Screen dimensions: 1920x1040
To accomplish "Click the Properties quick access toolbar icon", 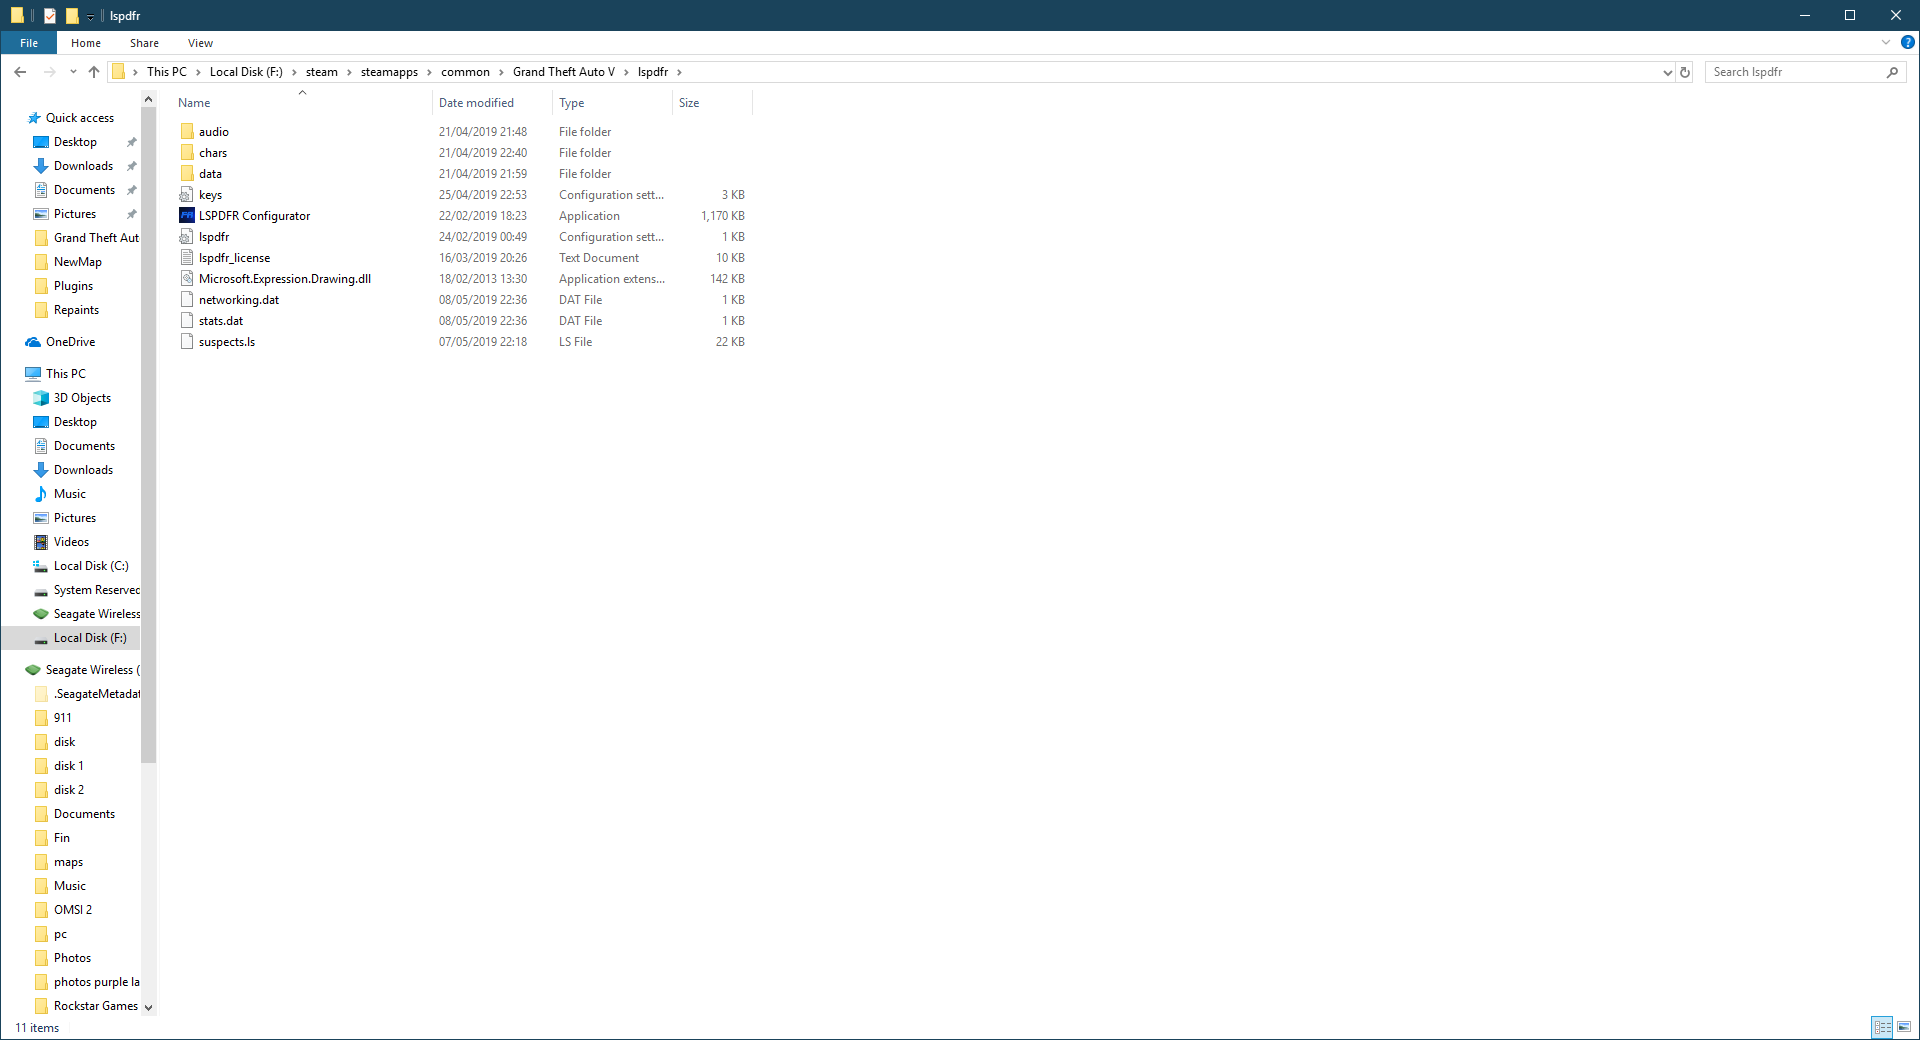I will (x=50, y=15).
